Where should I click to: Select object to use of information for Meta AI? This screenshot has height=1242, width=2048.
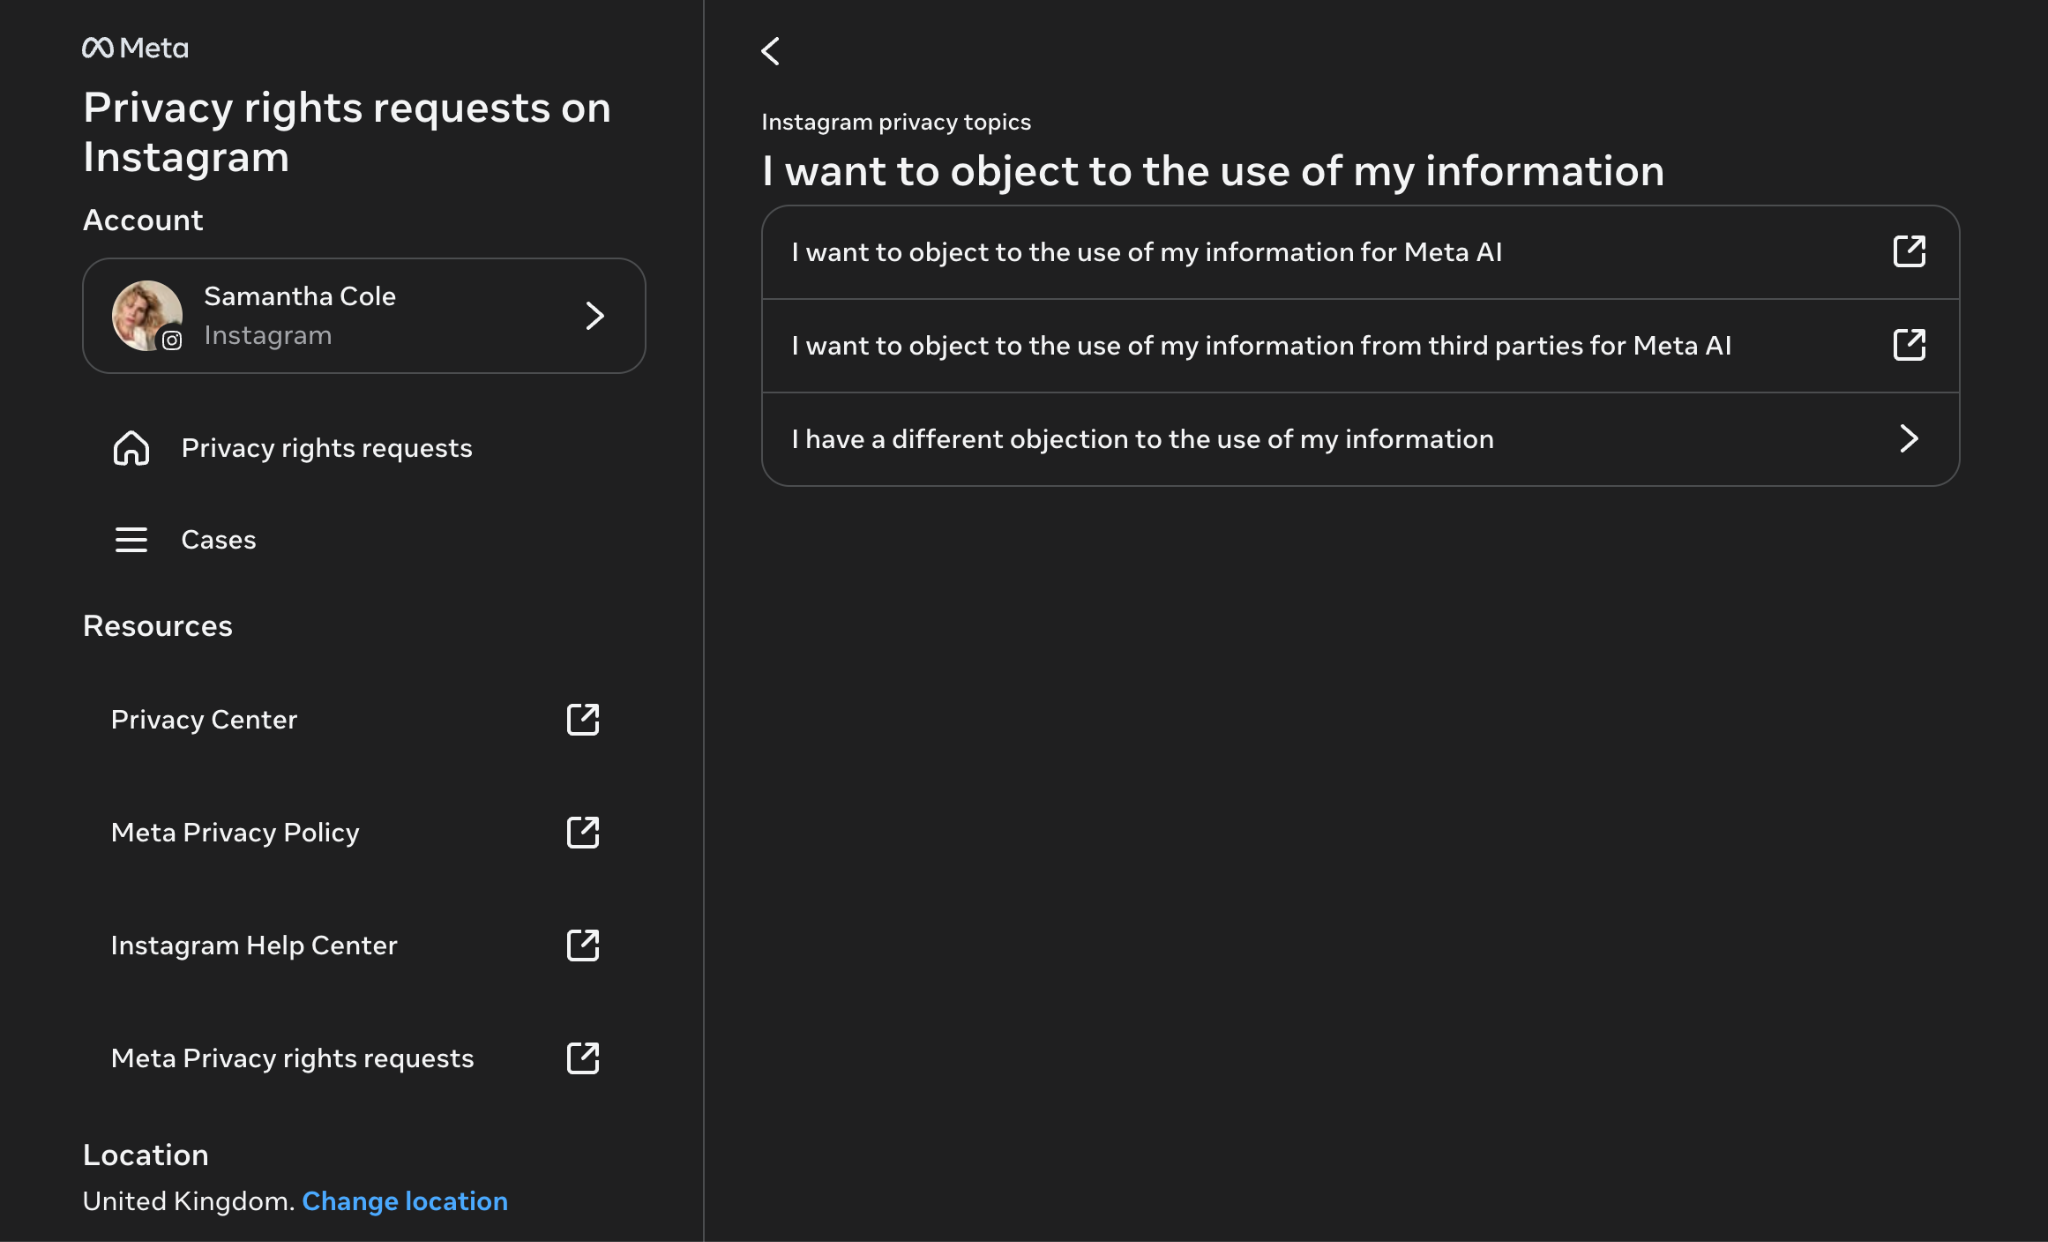[x=1360, y=252]
